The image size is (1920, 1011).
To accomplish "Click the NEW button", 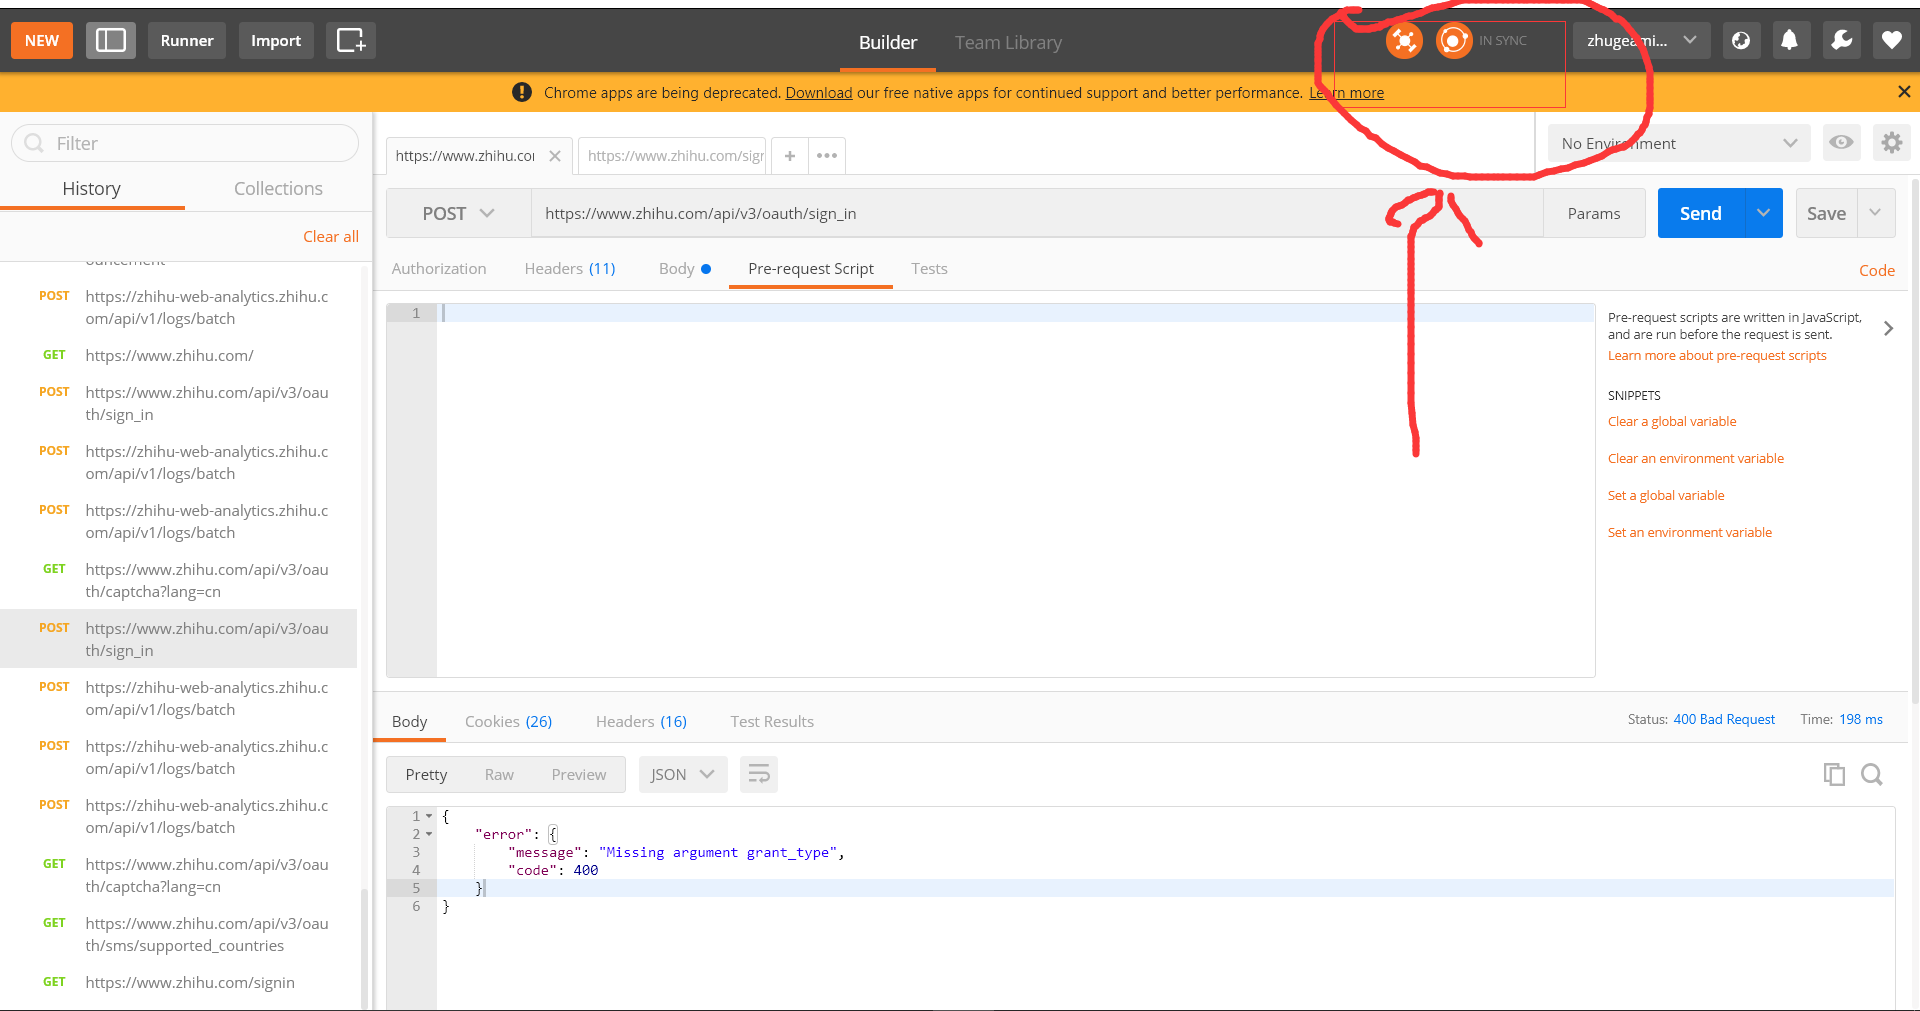I will [x=42, y=40].
